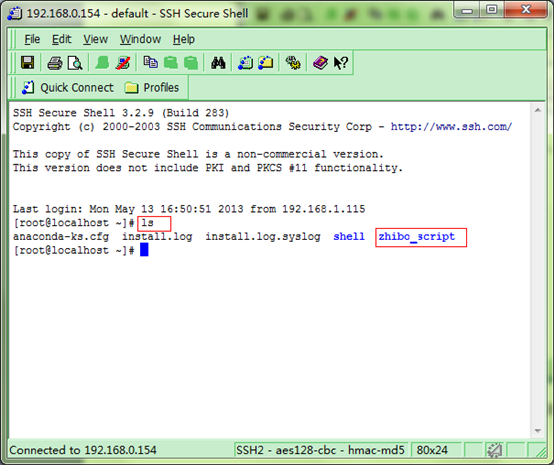Click the Print icon
Image resolution: width=554 pixels, height=465 pixels.
[x=55, y=63]
